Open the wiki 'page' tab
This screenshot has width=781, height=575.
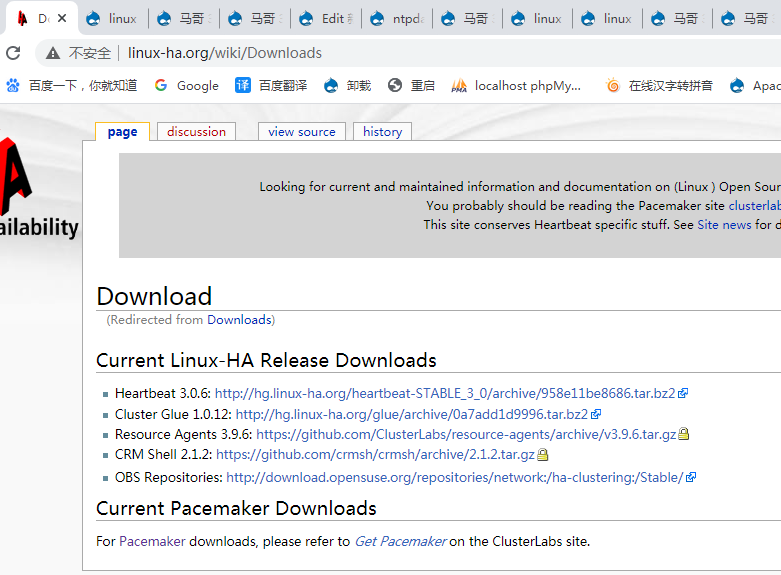(122, 132)
